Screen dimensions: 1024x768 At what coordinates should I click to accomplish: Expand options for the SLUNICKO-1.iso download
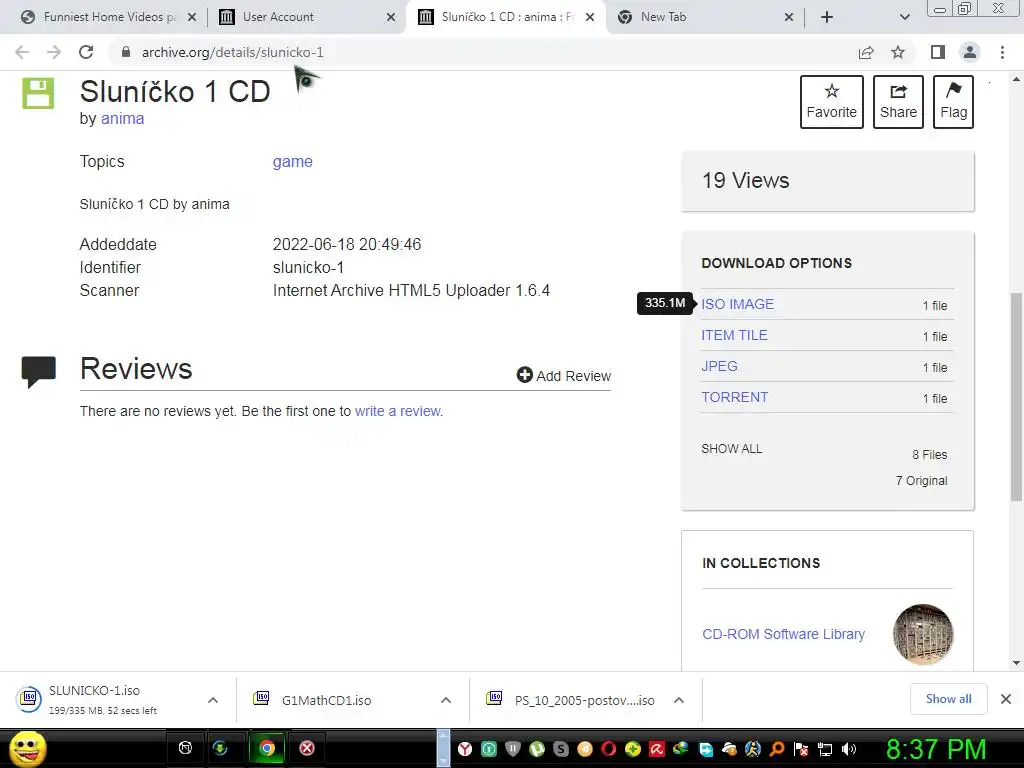(213, 700)
